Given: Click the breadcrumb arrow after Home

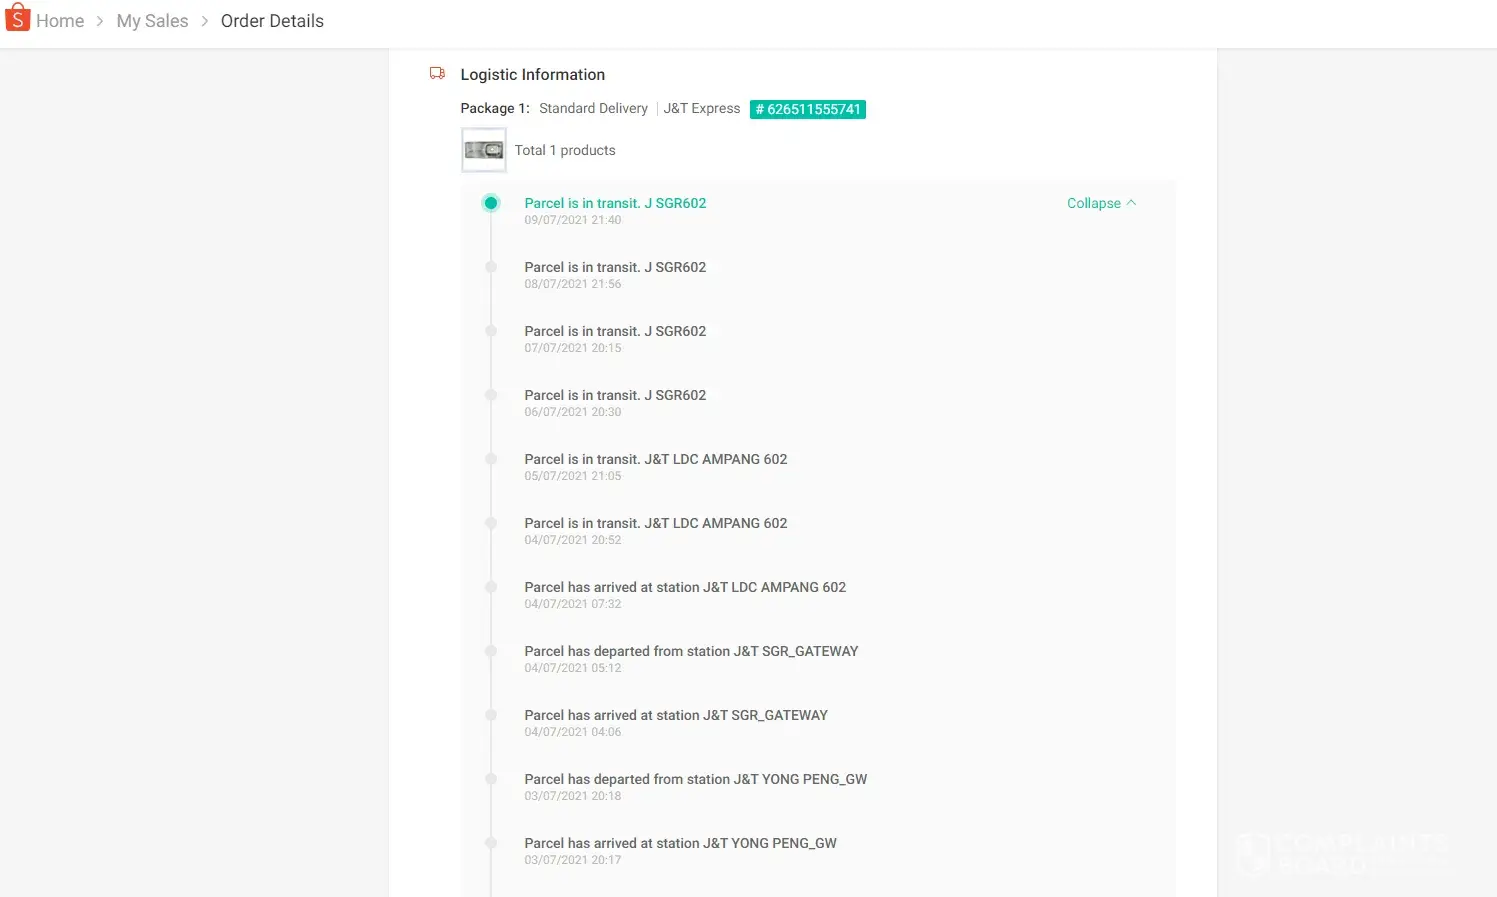Looking at the screenshot, I should click(100, 21).
